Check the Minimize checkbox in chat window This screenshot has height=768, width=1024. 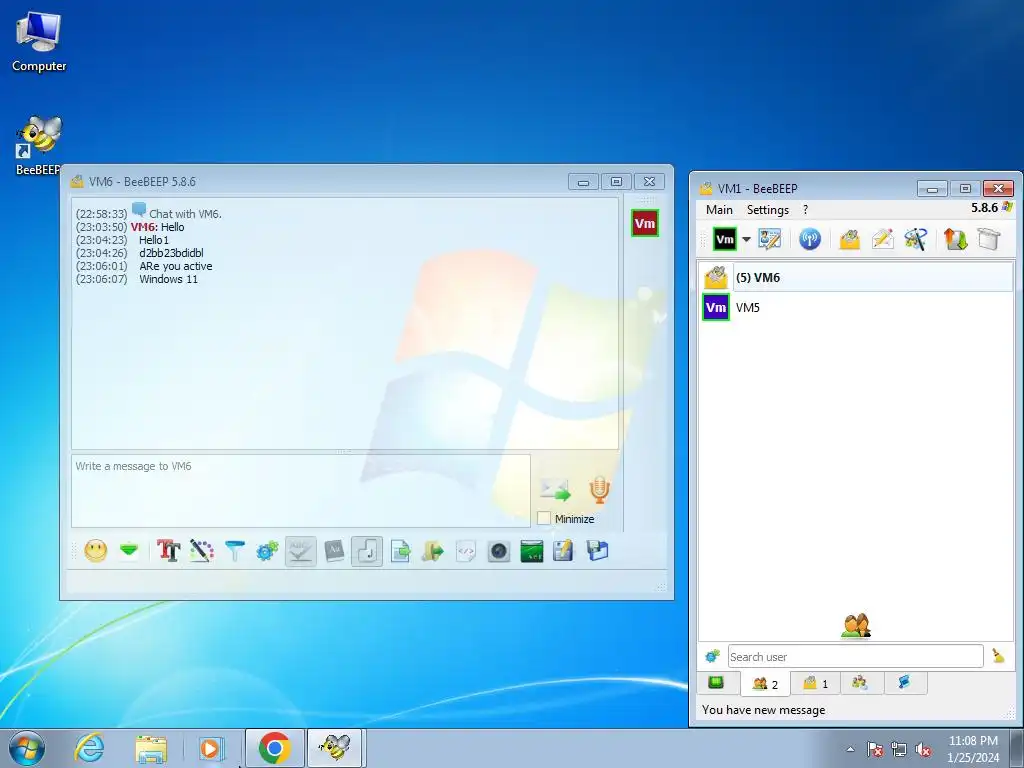(544, 519)
